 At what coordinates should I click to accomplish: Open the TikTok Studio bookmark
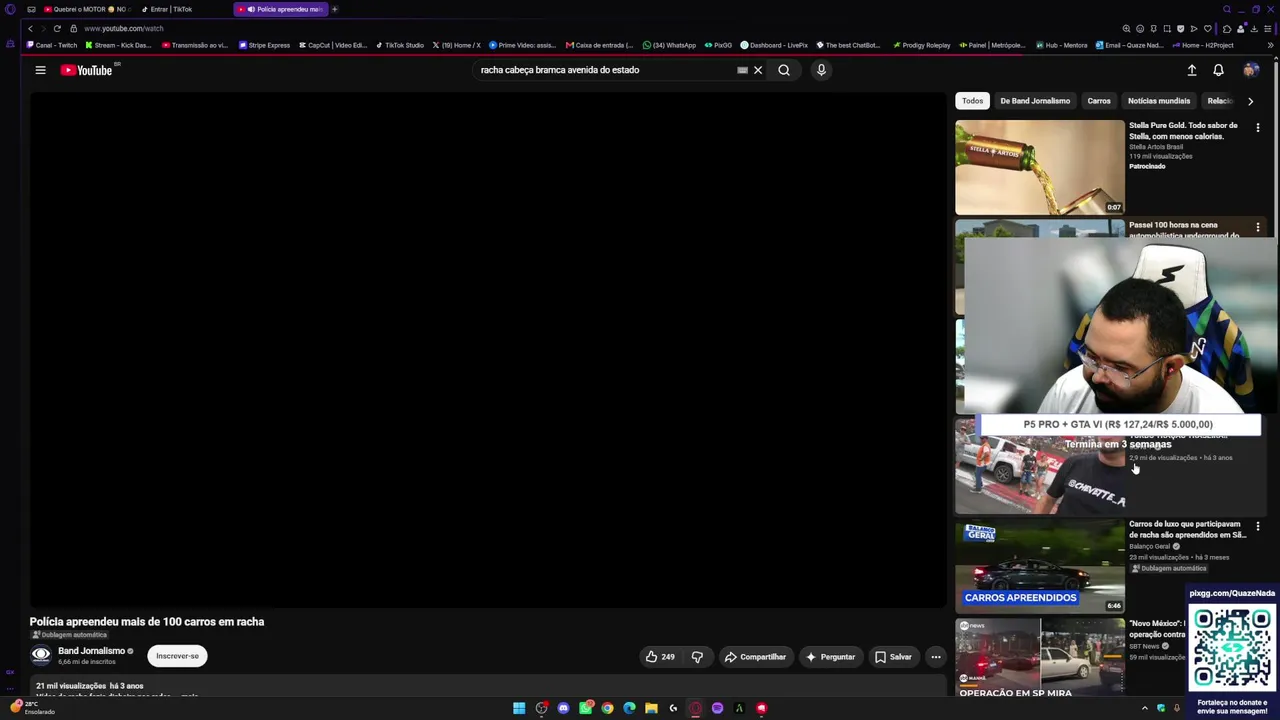[400, 45]
